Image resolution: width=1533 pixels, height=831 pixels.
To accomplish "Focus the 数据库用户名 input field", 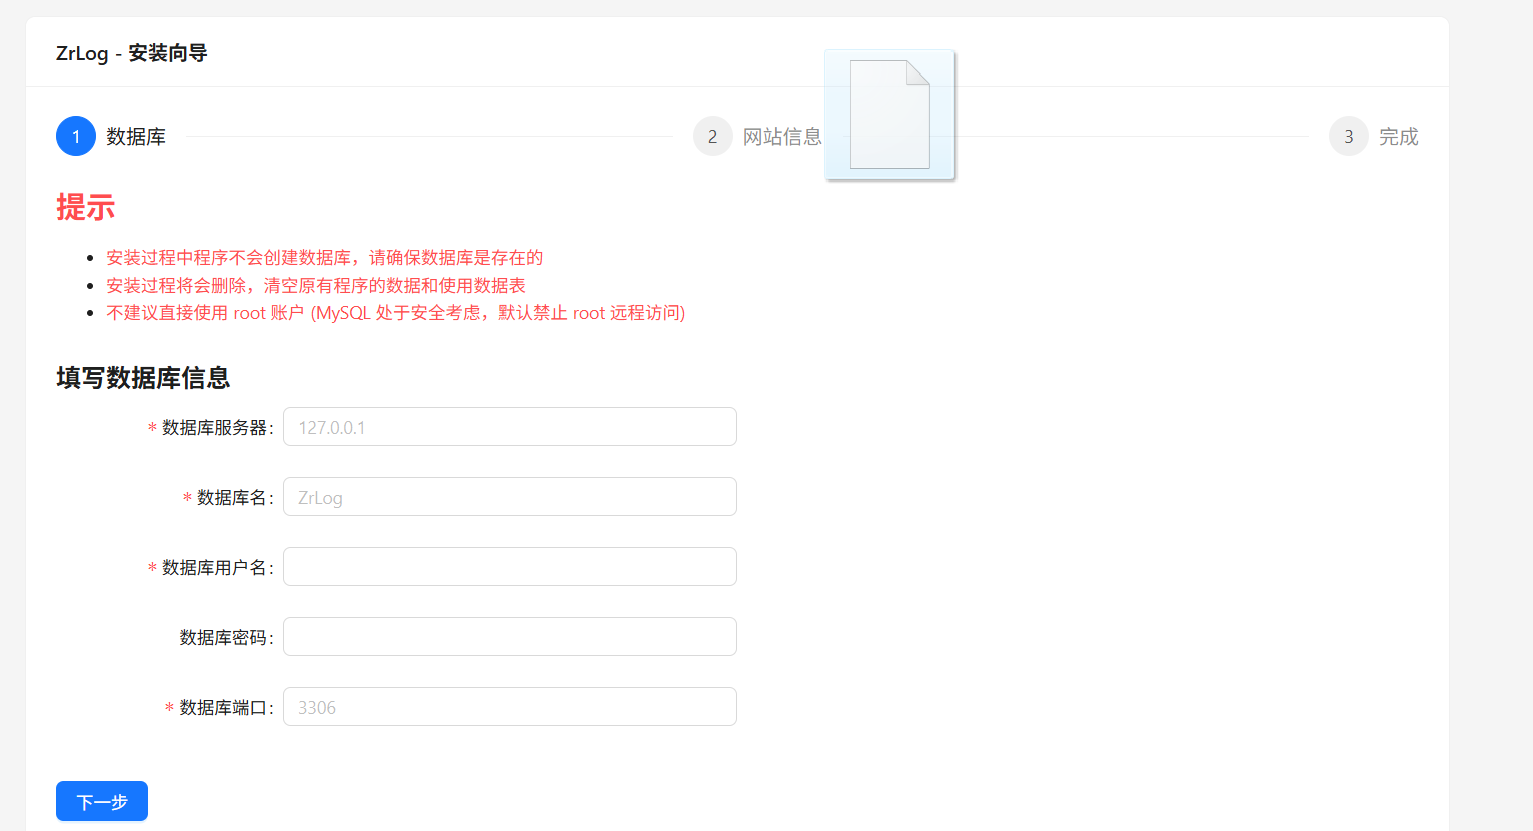I will point(510,567).
